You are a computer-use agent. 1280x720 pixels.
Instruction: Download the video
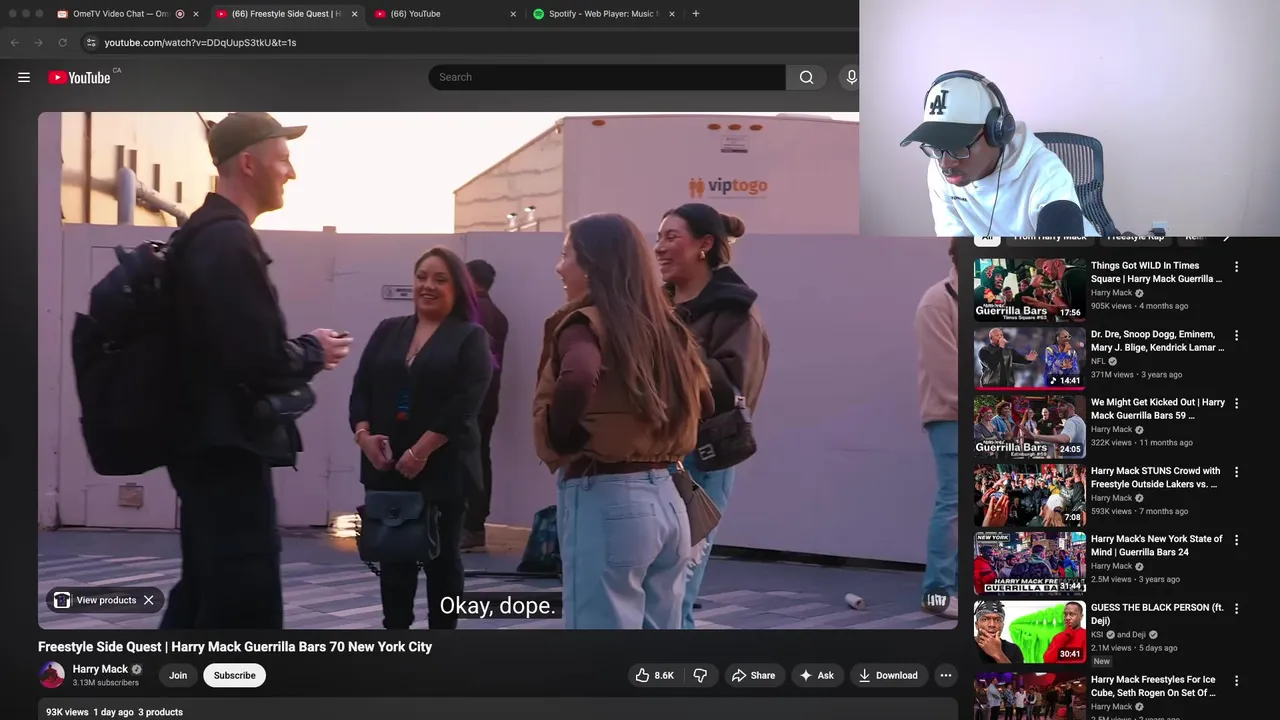[x=888, y=675]
